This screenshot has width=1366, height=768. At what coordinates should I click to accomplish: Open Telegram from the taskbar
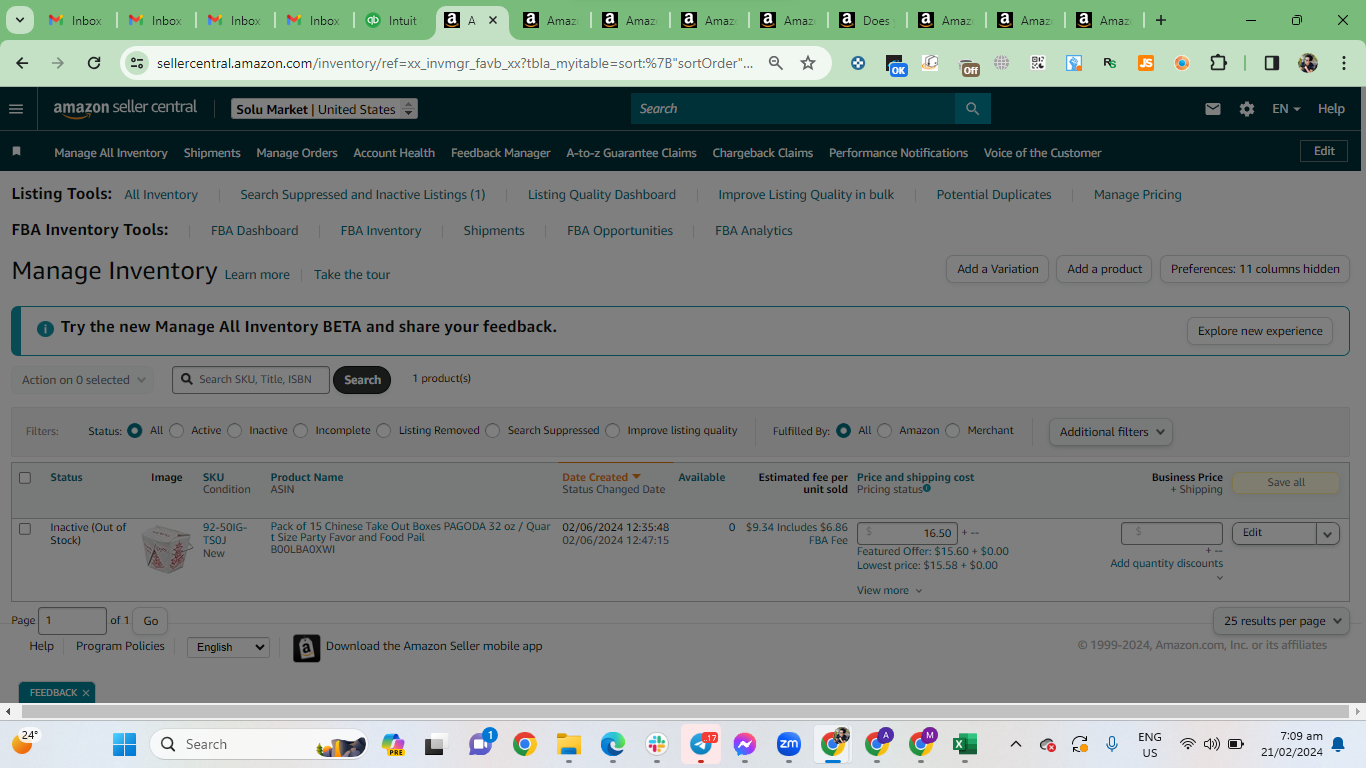pyautogui.click(x=701, y=744)
